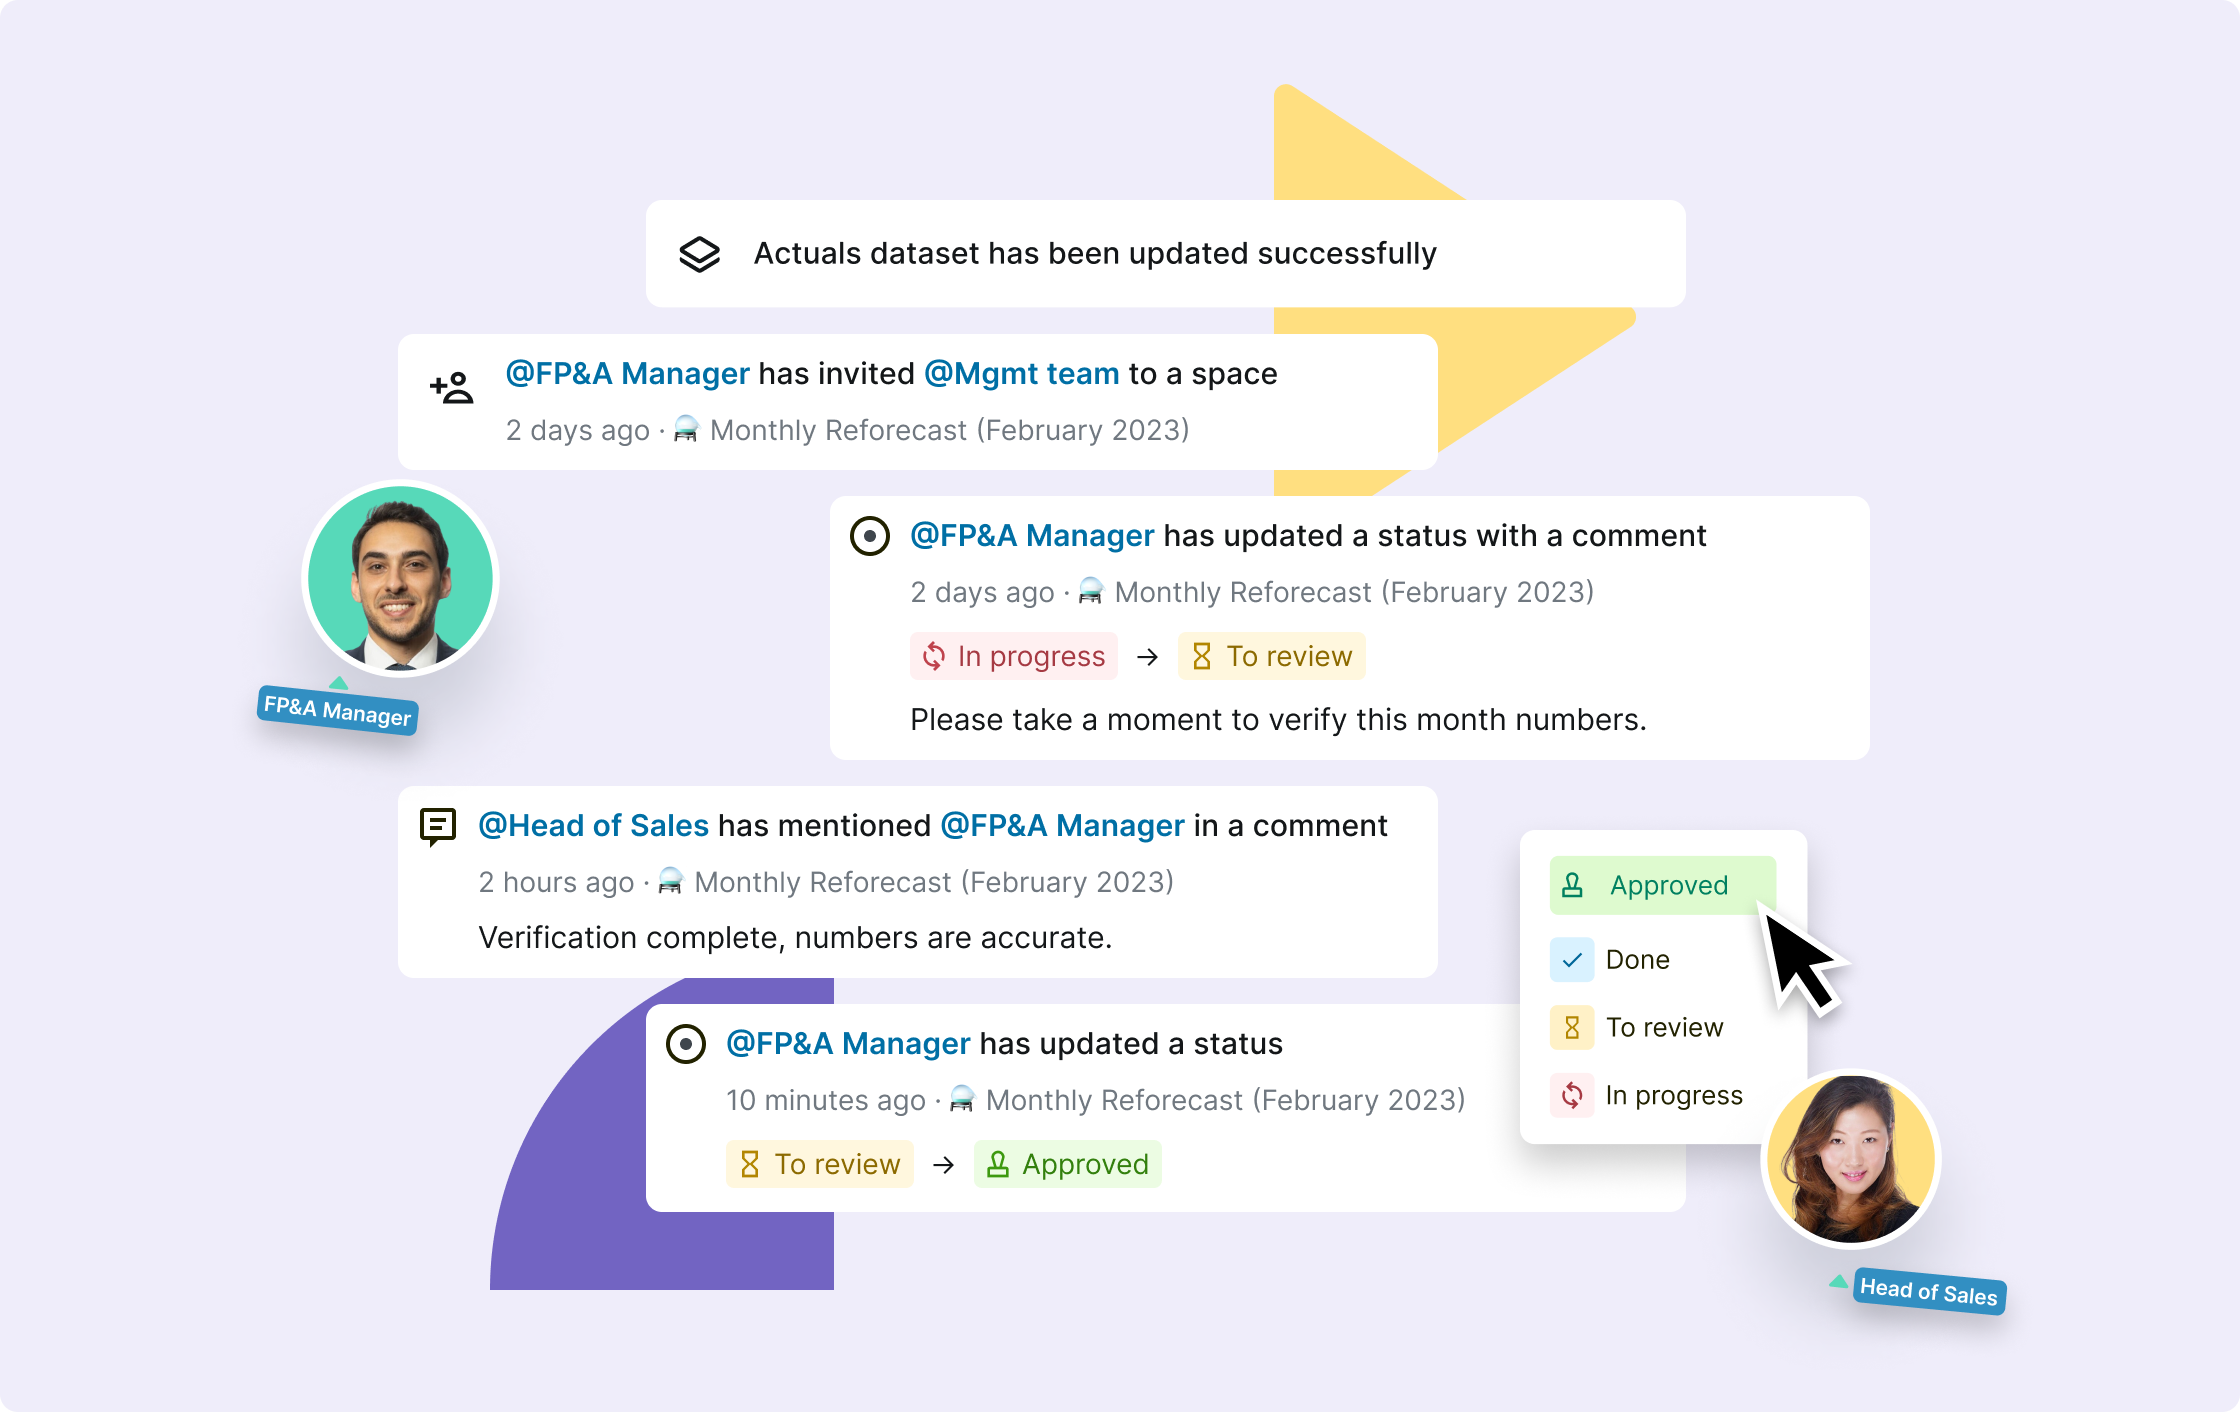Click the hourglass icon beside To review in dropdown
Screen dimensions: 2240x1412
click(1572, 1028)
